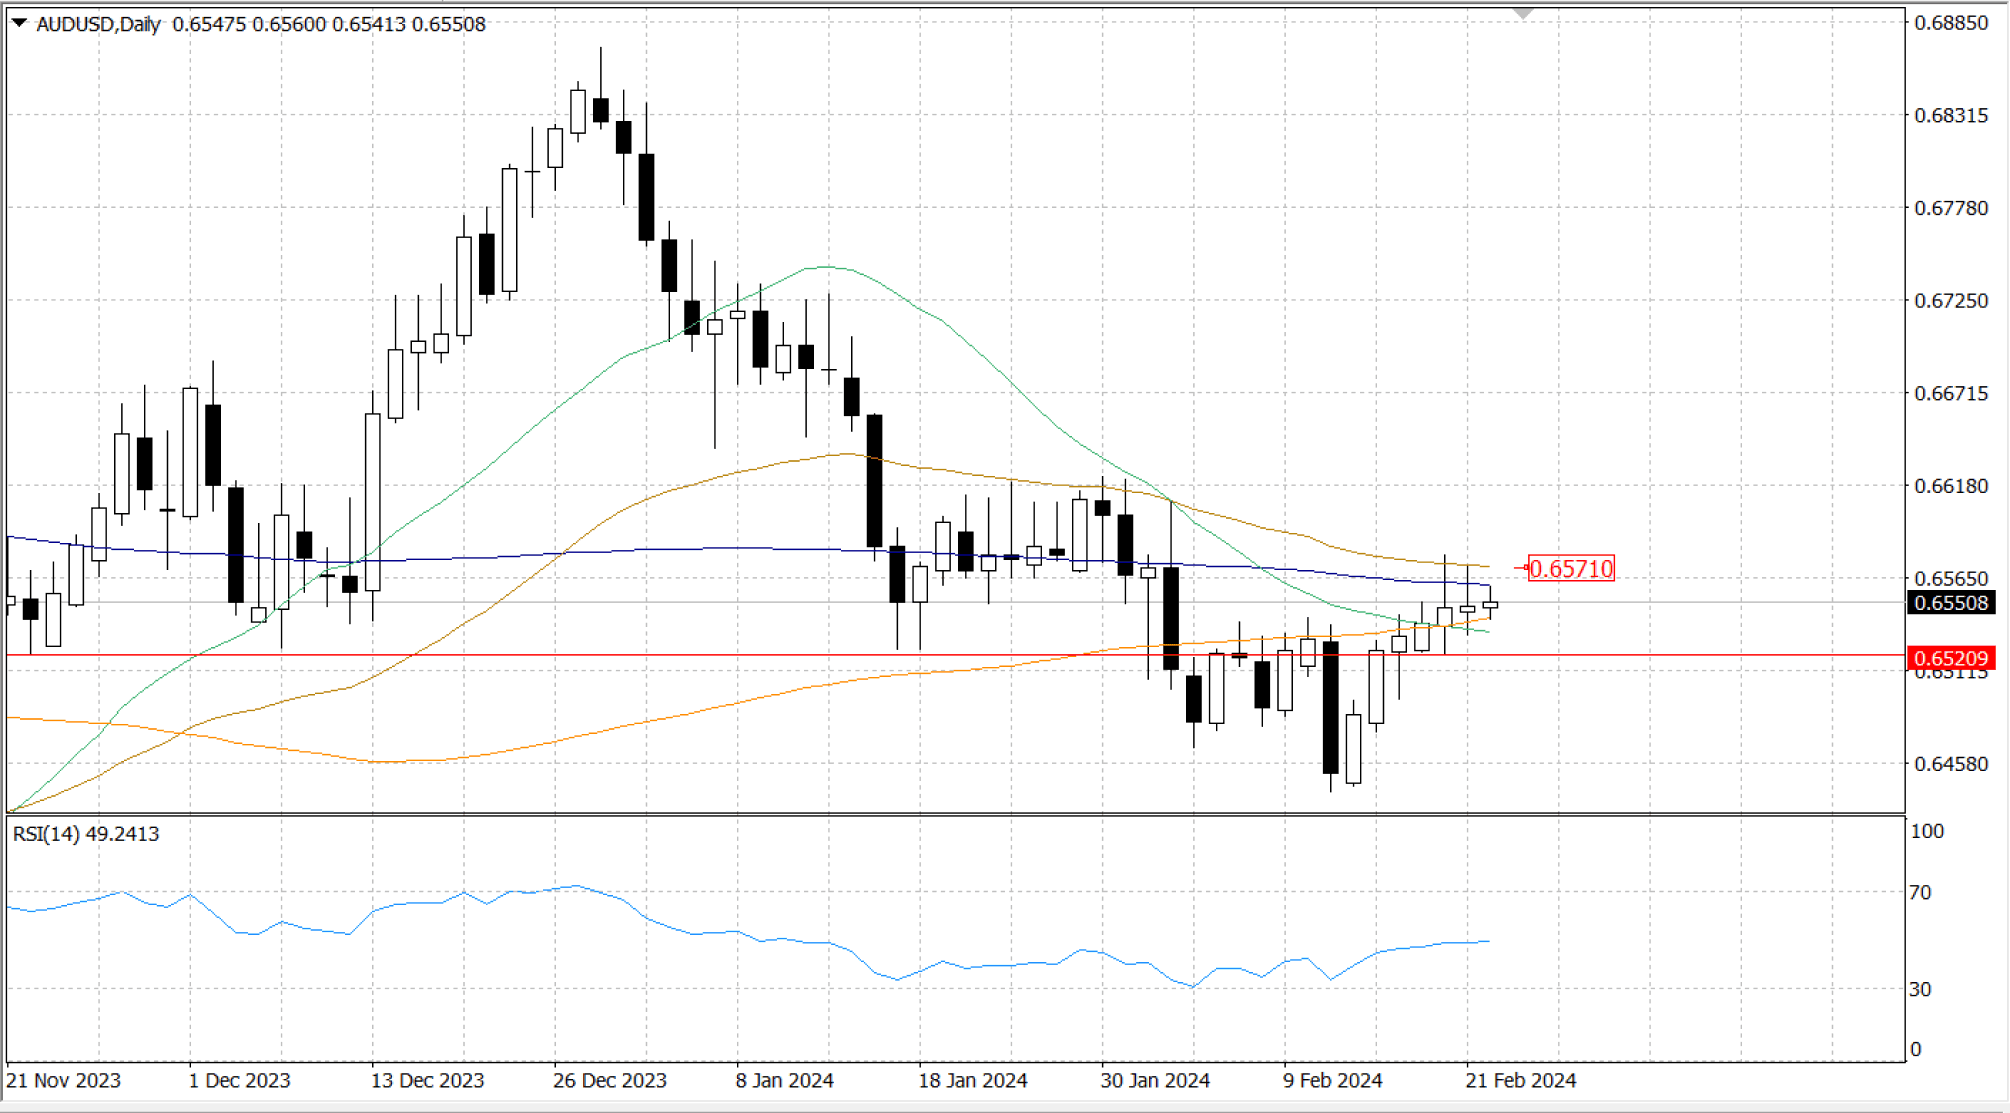This screenshot has width=2010, height=1113.
Task: Click the latest candle on the right
Action: pyautogui.click(x=1490, y=605)
